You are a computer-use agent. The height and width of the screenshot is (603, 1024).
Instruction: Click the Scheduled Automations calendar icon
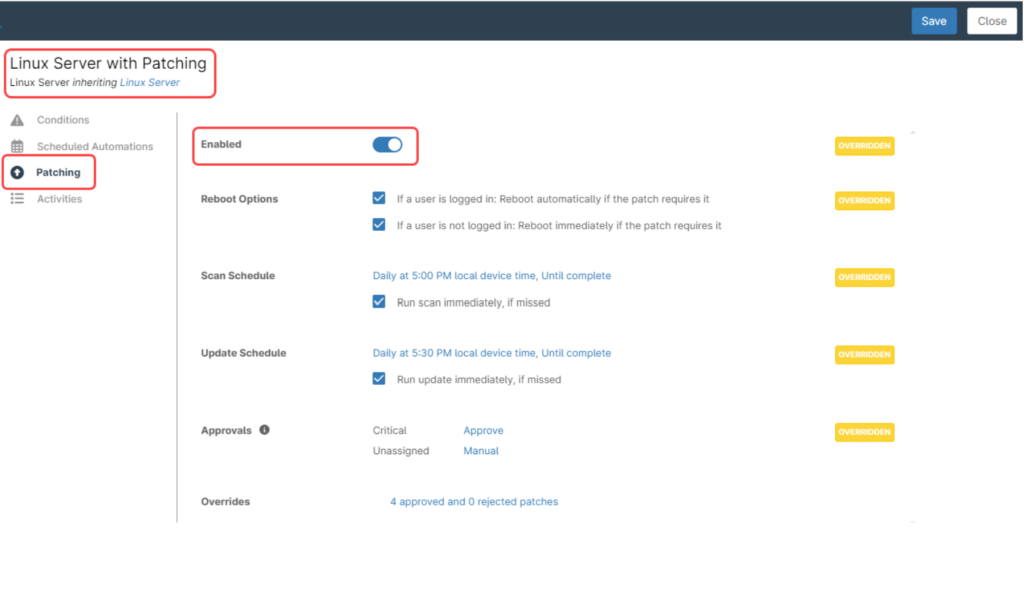tap(17, 146)
